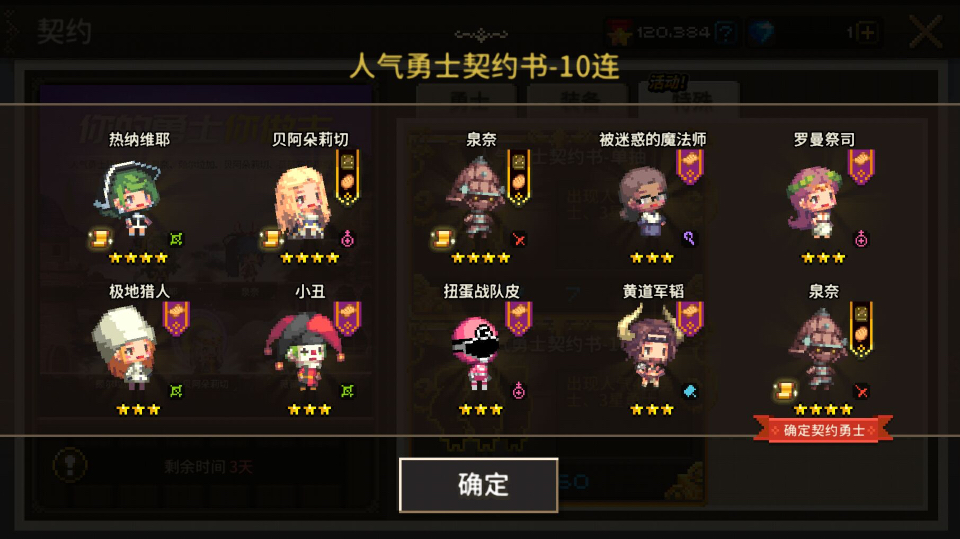Click the blue class icon under 黄道军韬
960x539 pixels.
690,391
